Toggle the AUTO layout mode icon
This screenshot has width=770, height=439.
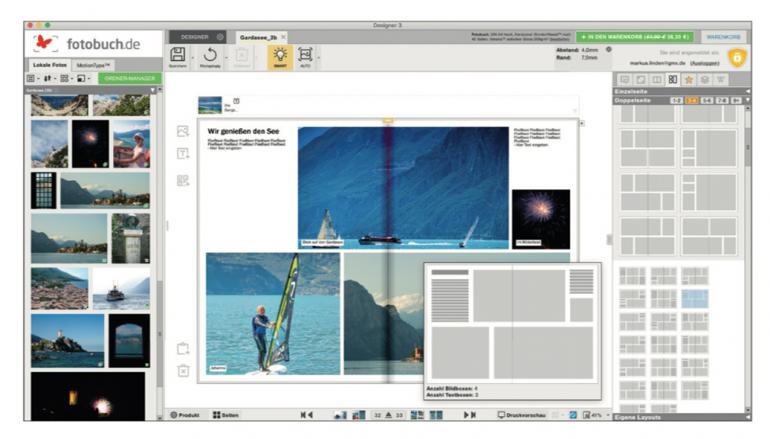point(305,55)
